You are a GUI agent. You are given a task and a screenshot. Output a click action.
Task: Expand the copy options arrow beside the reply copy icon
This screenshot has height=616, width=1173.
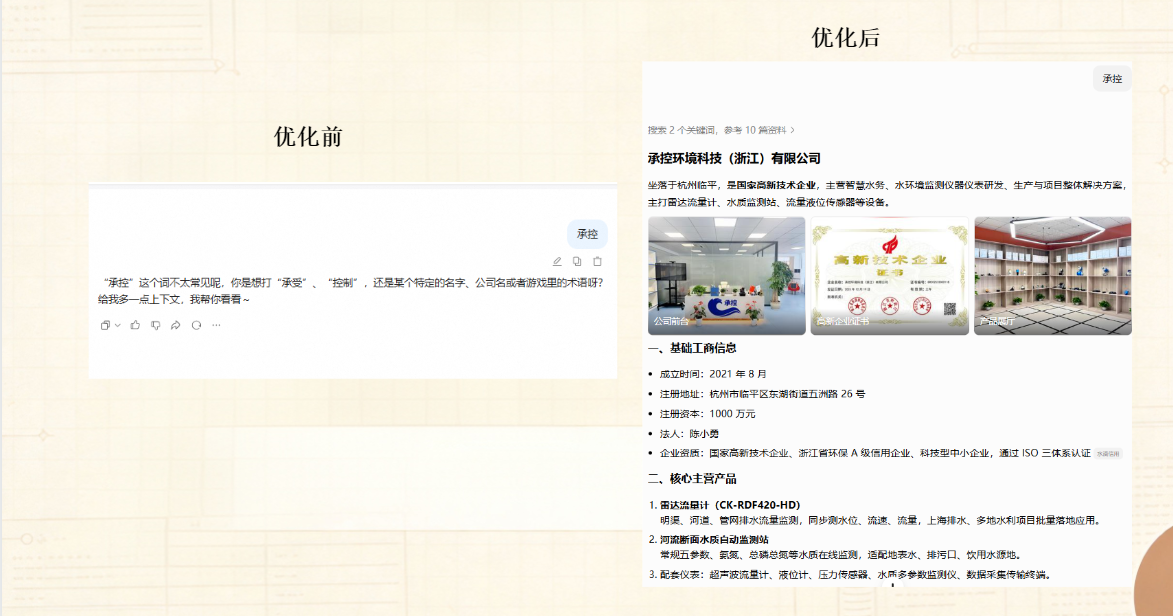117,325
